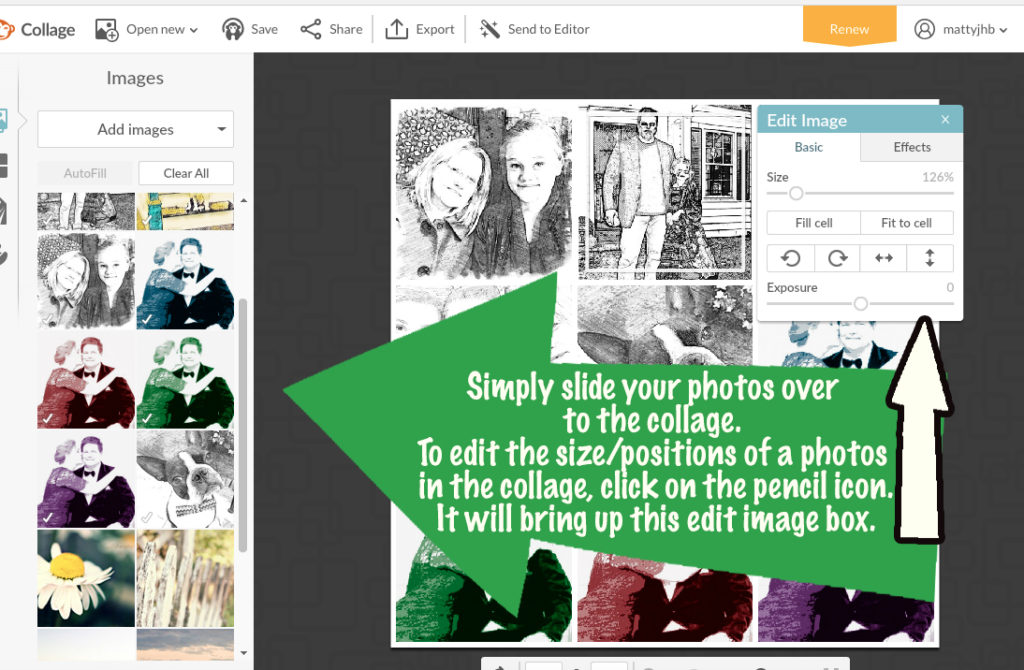Select the dog sketch thumbnail
Screen dimensions: 1024x670
(x=185, y=480)
